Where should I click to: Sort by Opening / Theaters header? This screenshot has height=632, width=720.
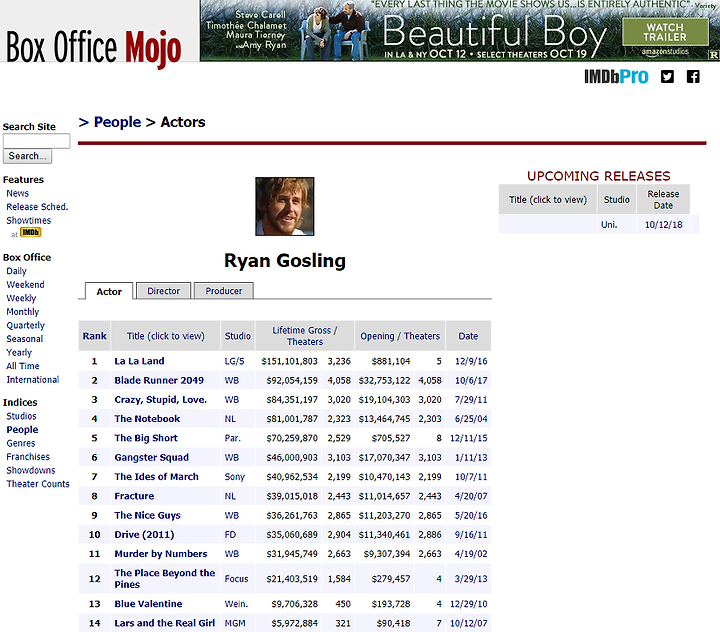tap(400, 336)
